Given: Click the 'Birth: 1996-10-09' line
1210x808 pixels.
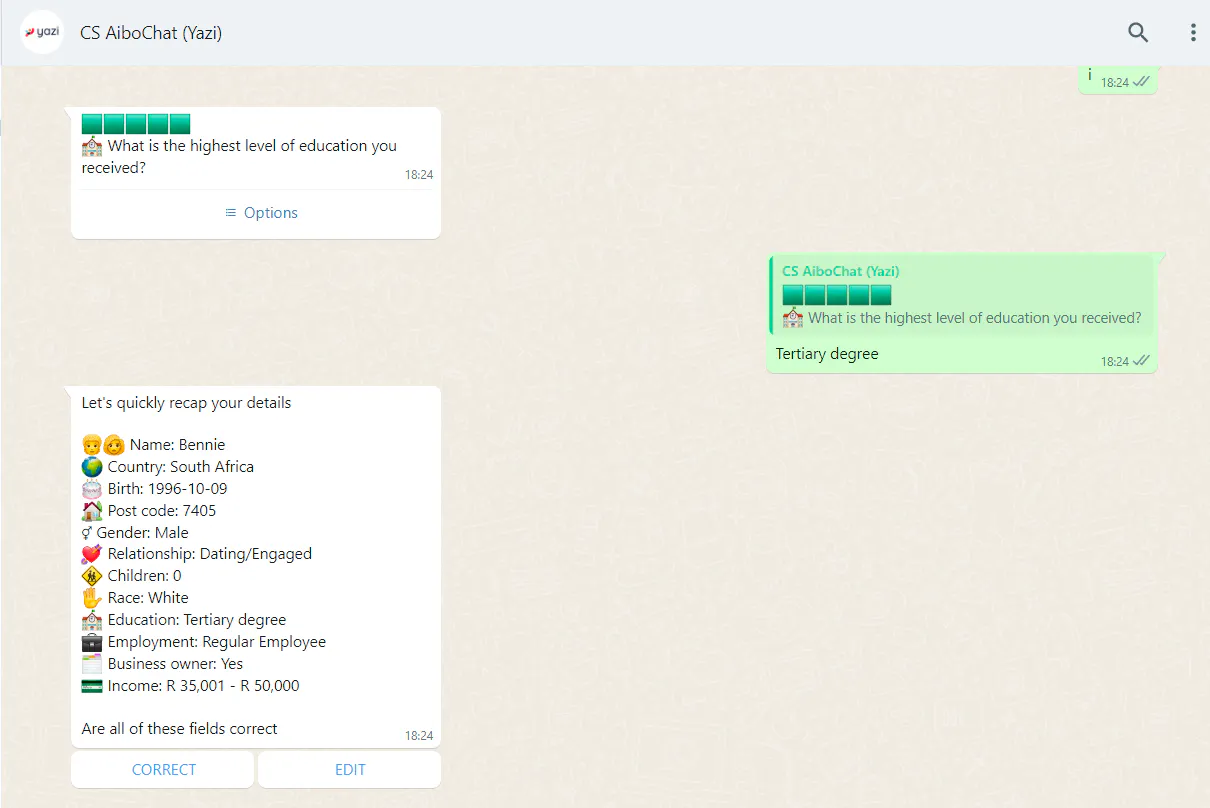Looking at the screenshot, I should tap(154, 489).
